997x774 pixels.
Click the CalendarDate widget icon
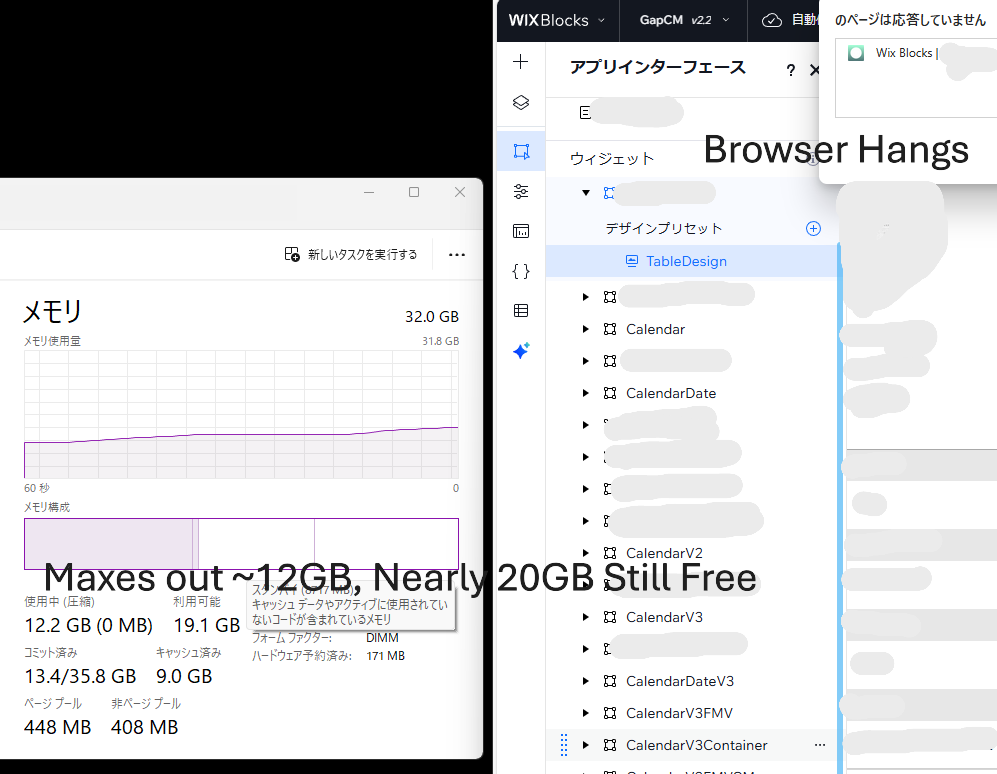click(x=610, y=393)
